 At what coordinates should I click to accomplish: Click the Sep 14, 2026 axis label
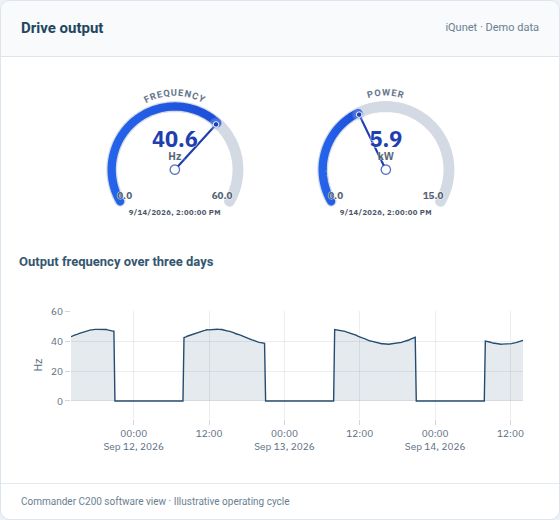[435, 447]
